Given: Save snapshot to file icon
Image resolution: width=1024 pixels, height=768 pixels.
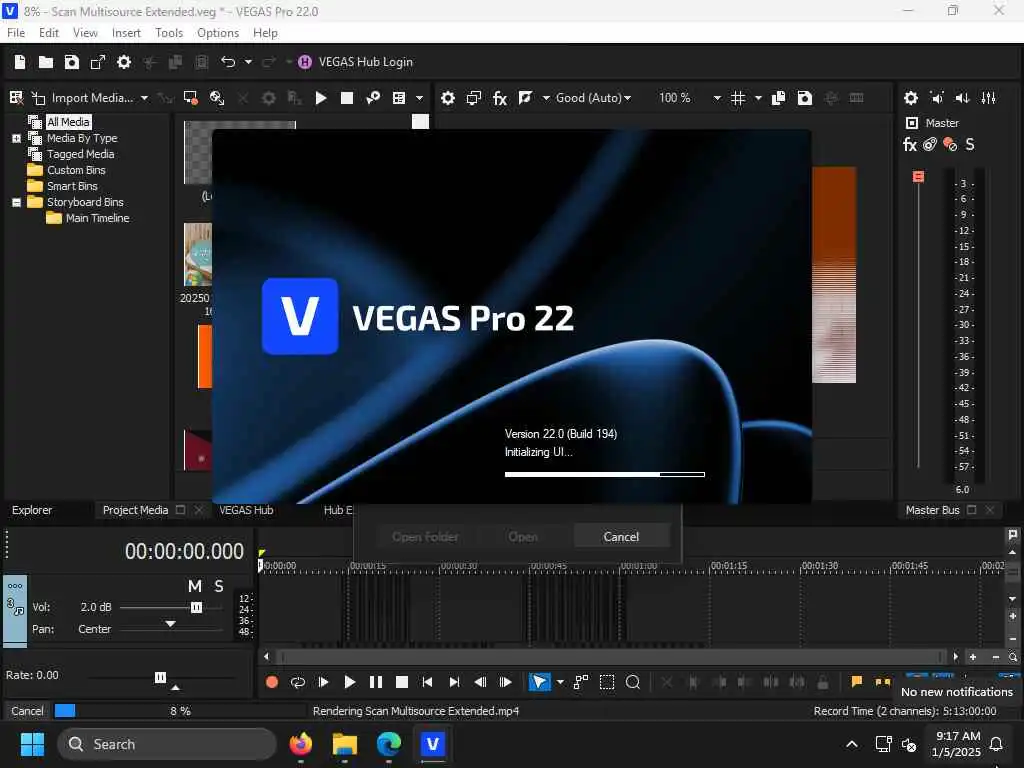Looking at the screenshot, I should [805, 98].
